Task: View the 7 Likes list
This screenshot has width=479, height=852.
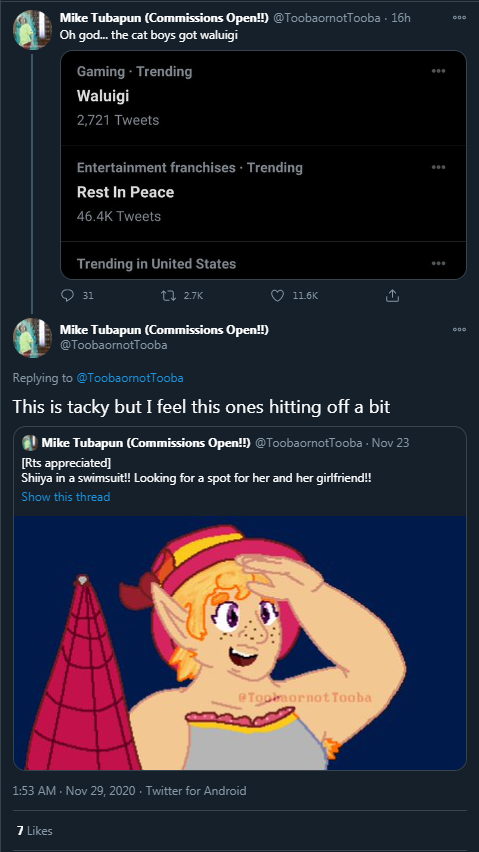Action: tap(35, 830)
